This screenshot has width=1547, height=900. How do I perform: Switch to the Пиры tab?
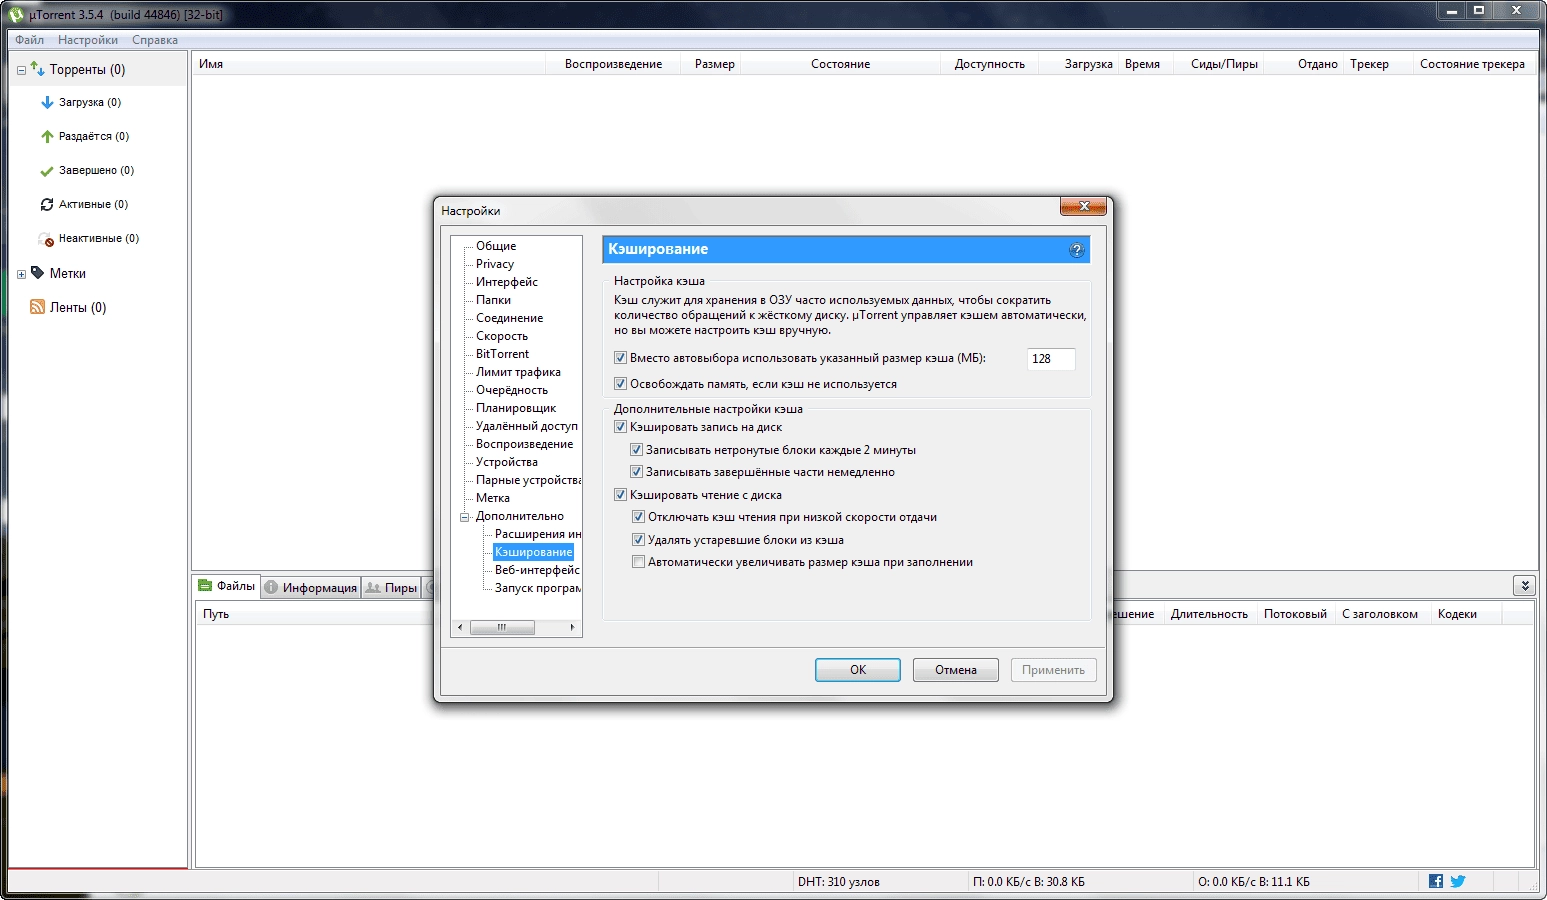click(x=391, y=588)
